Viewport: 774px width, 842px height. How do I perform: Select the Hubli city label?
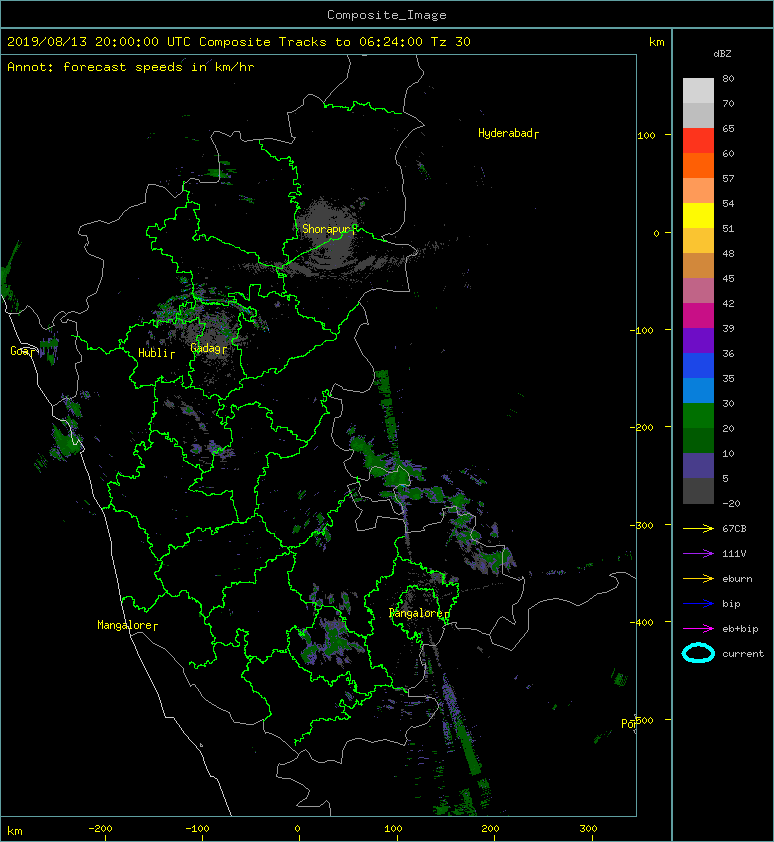[x=153, y=353]
